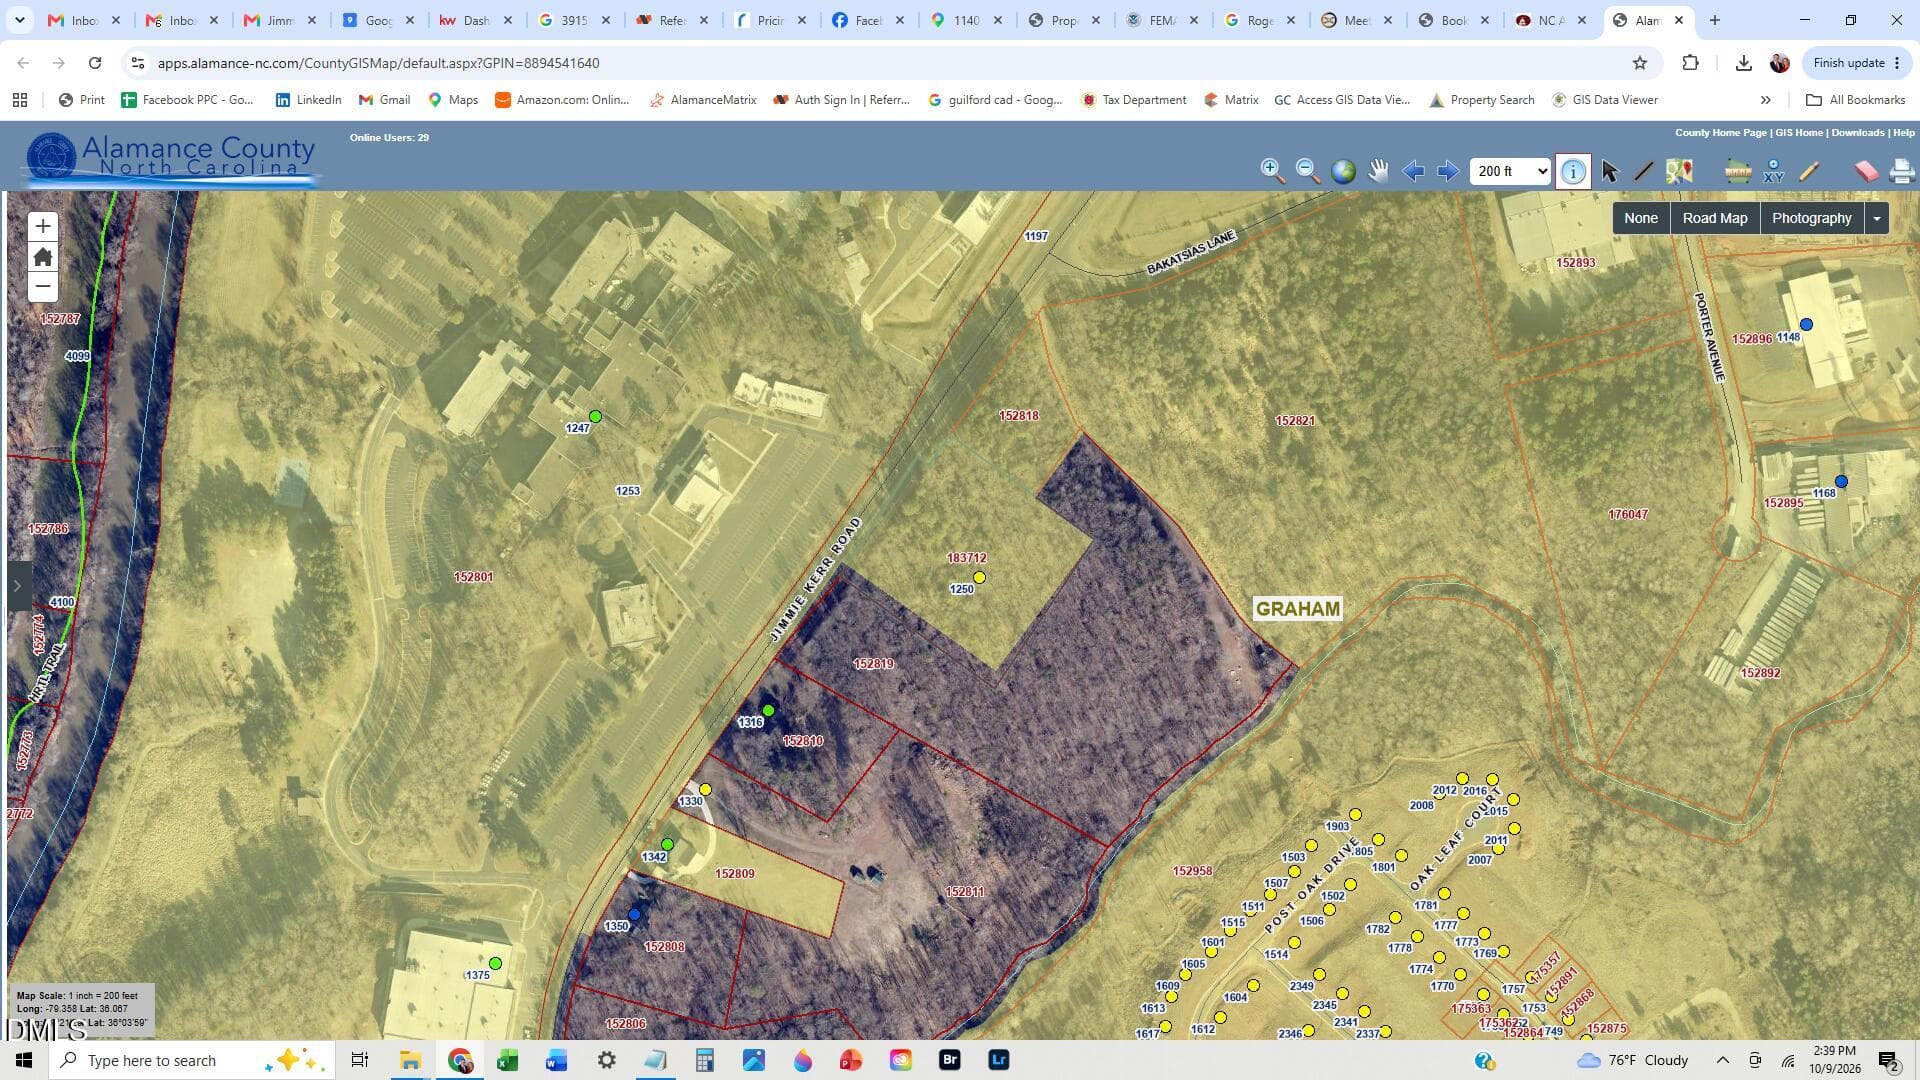Click the Finish update button
Image resolution: width=1920 pixels, height=1080 pixels.
[x=1856, y=63]
